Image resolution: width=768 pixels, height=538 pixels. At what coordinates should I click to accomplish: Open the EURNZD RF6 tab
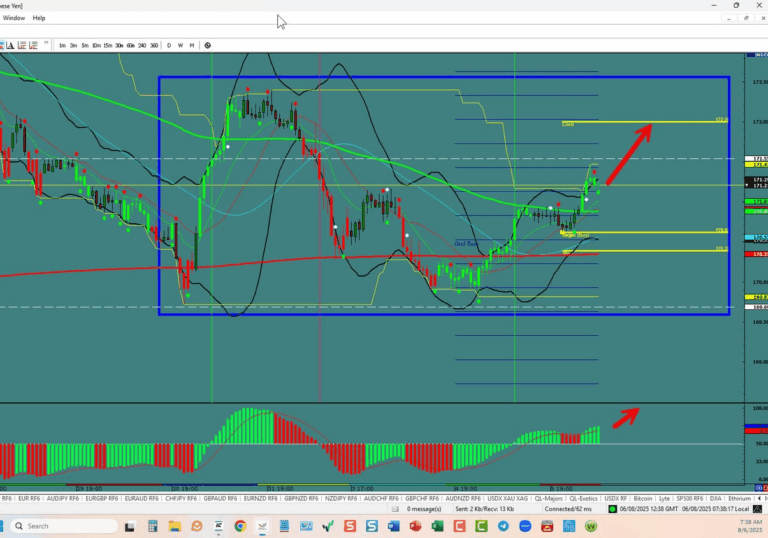pyautogui.click(x=260, y=499)
